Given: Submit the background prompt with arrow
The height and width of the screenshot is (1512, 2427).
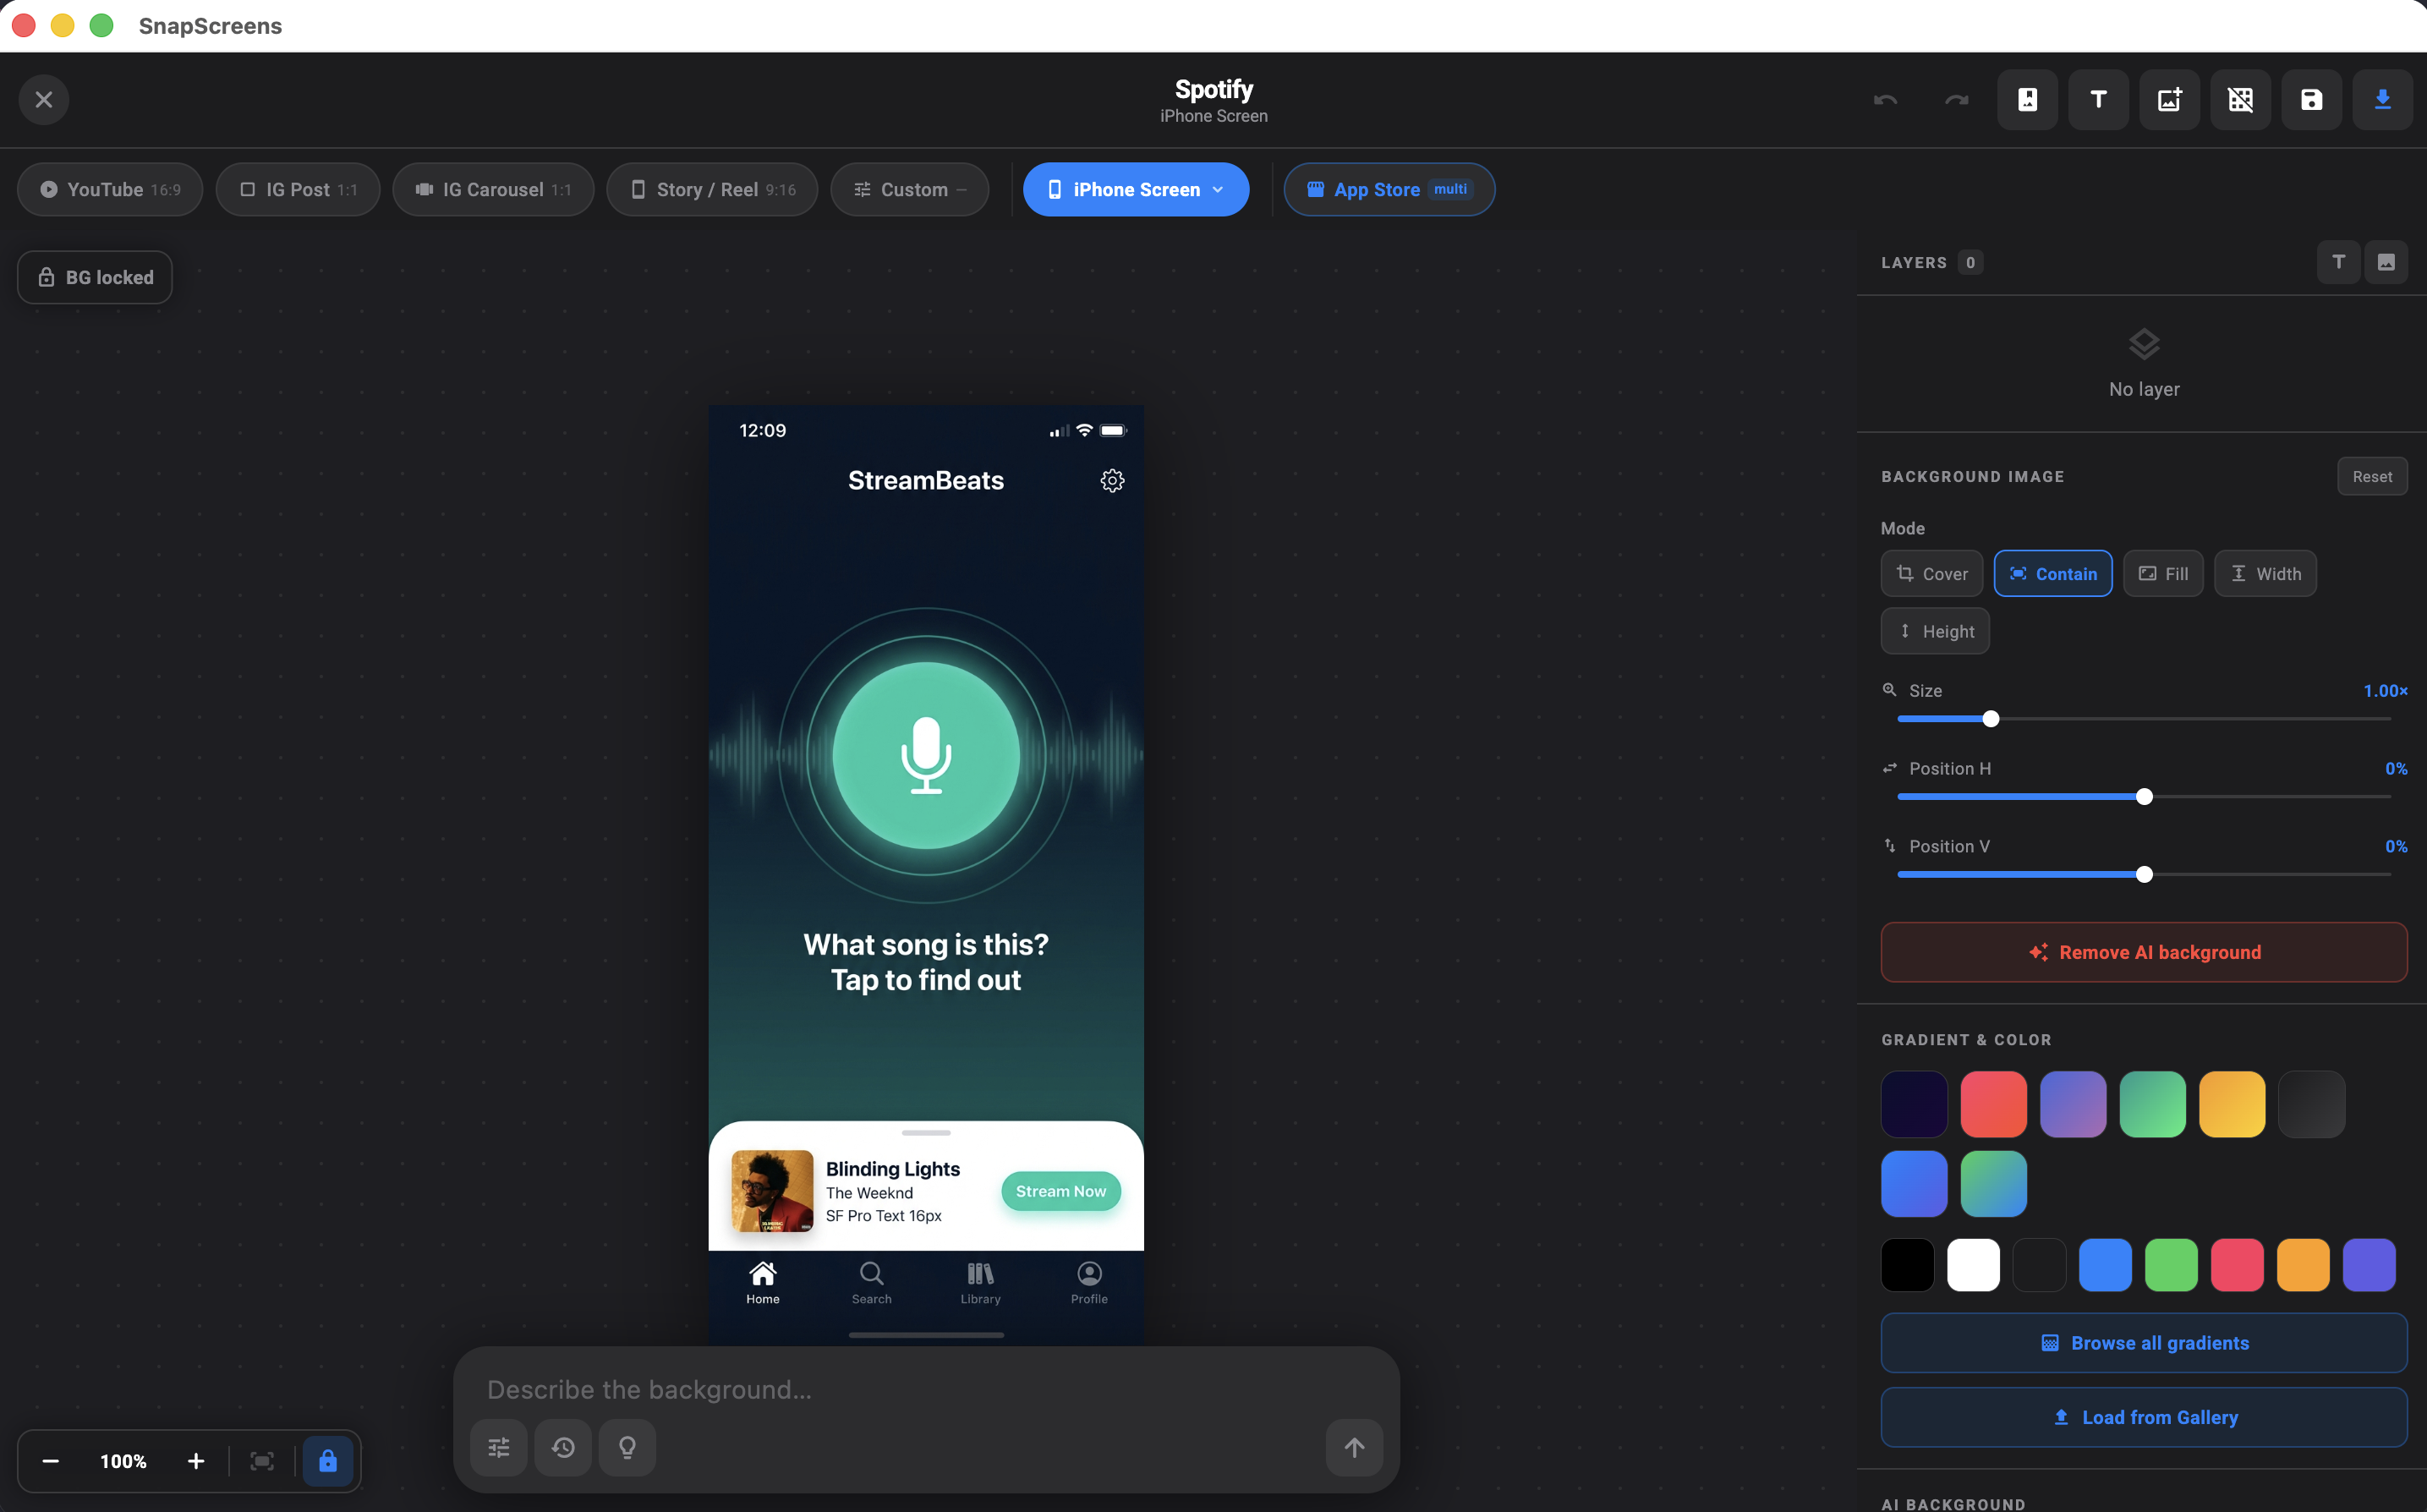Looking at the screenshot, I should coord(1354,1447).
